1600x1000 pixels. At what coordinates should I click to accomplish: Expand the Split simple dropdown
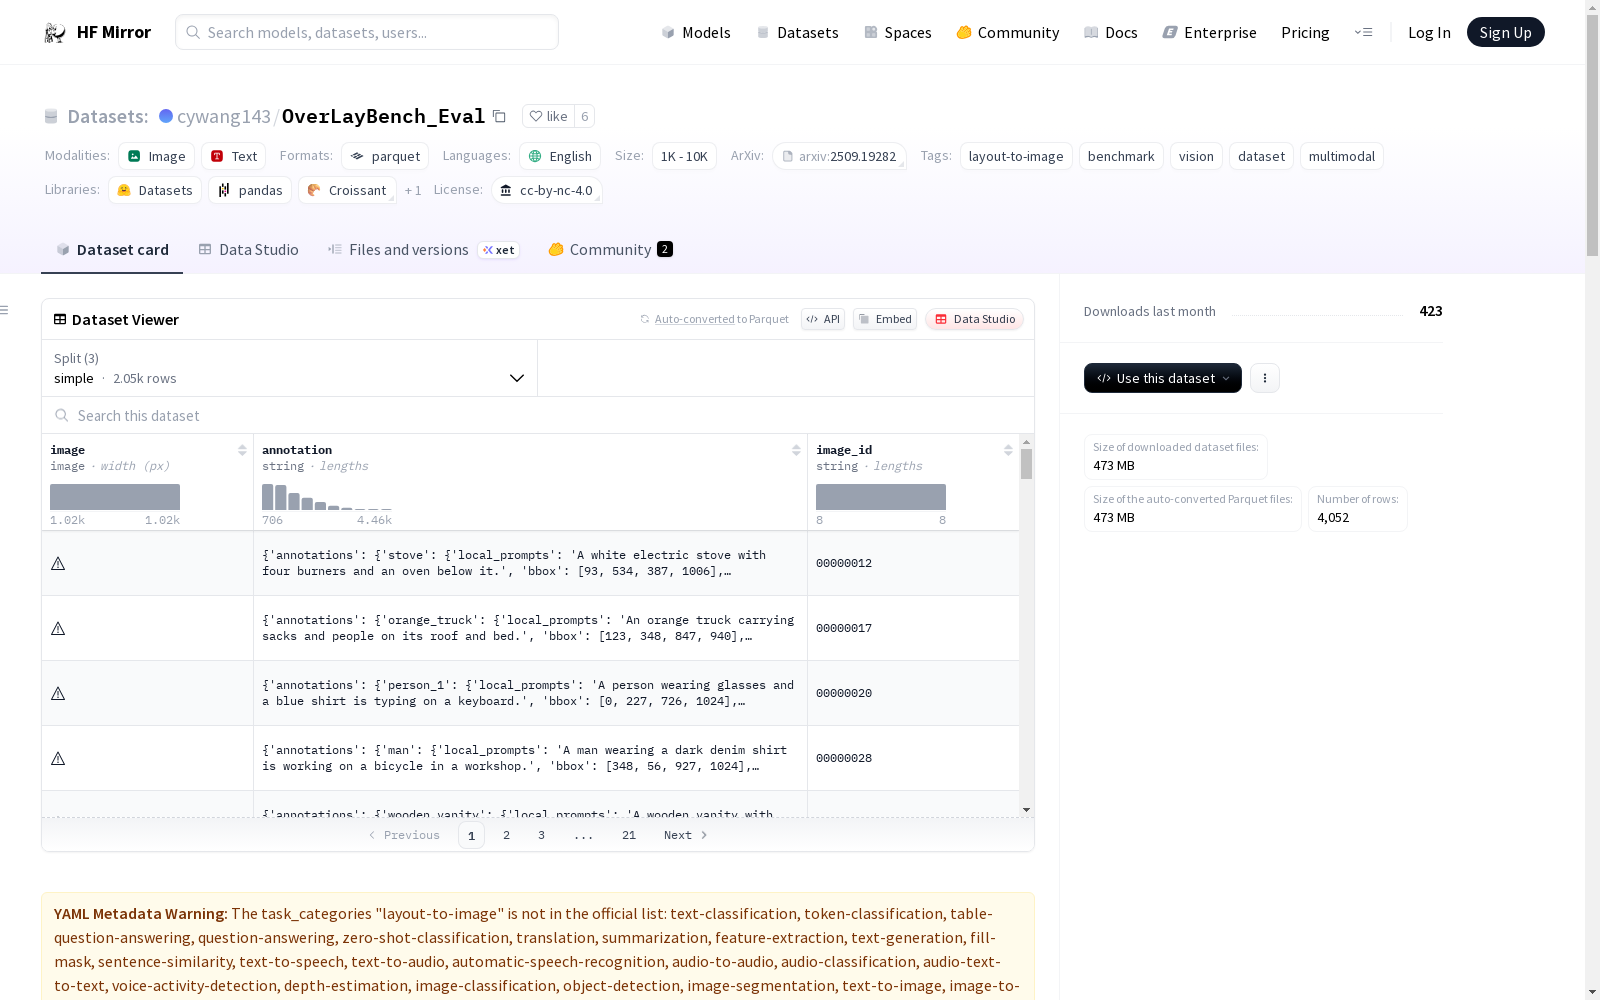[289, 368]
